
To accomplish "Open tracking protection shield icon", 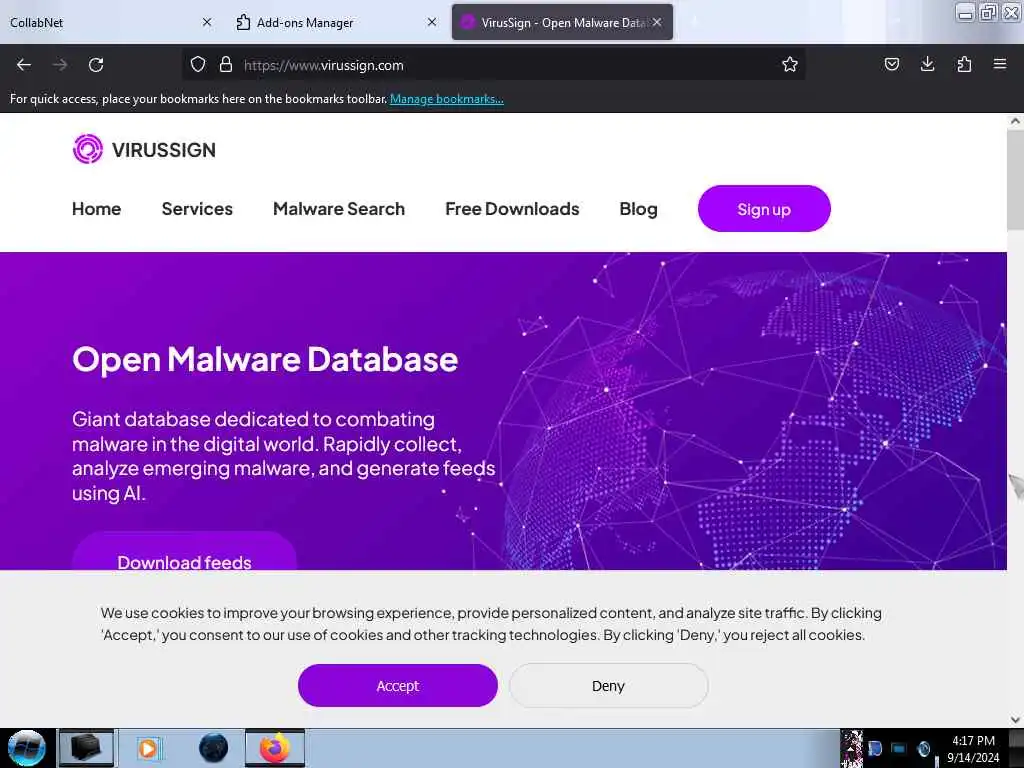I will pyautogui.click(x=198, y=64).
